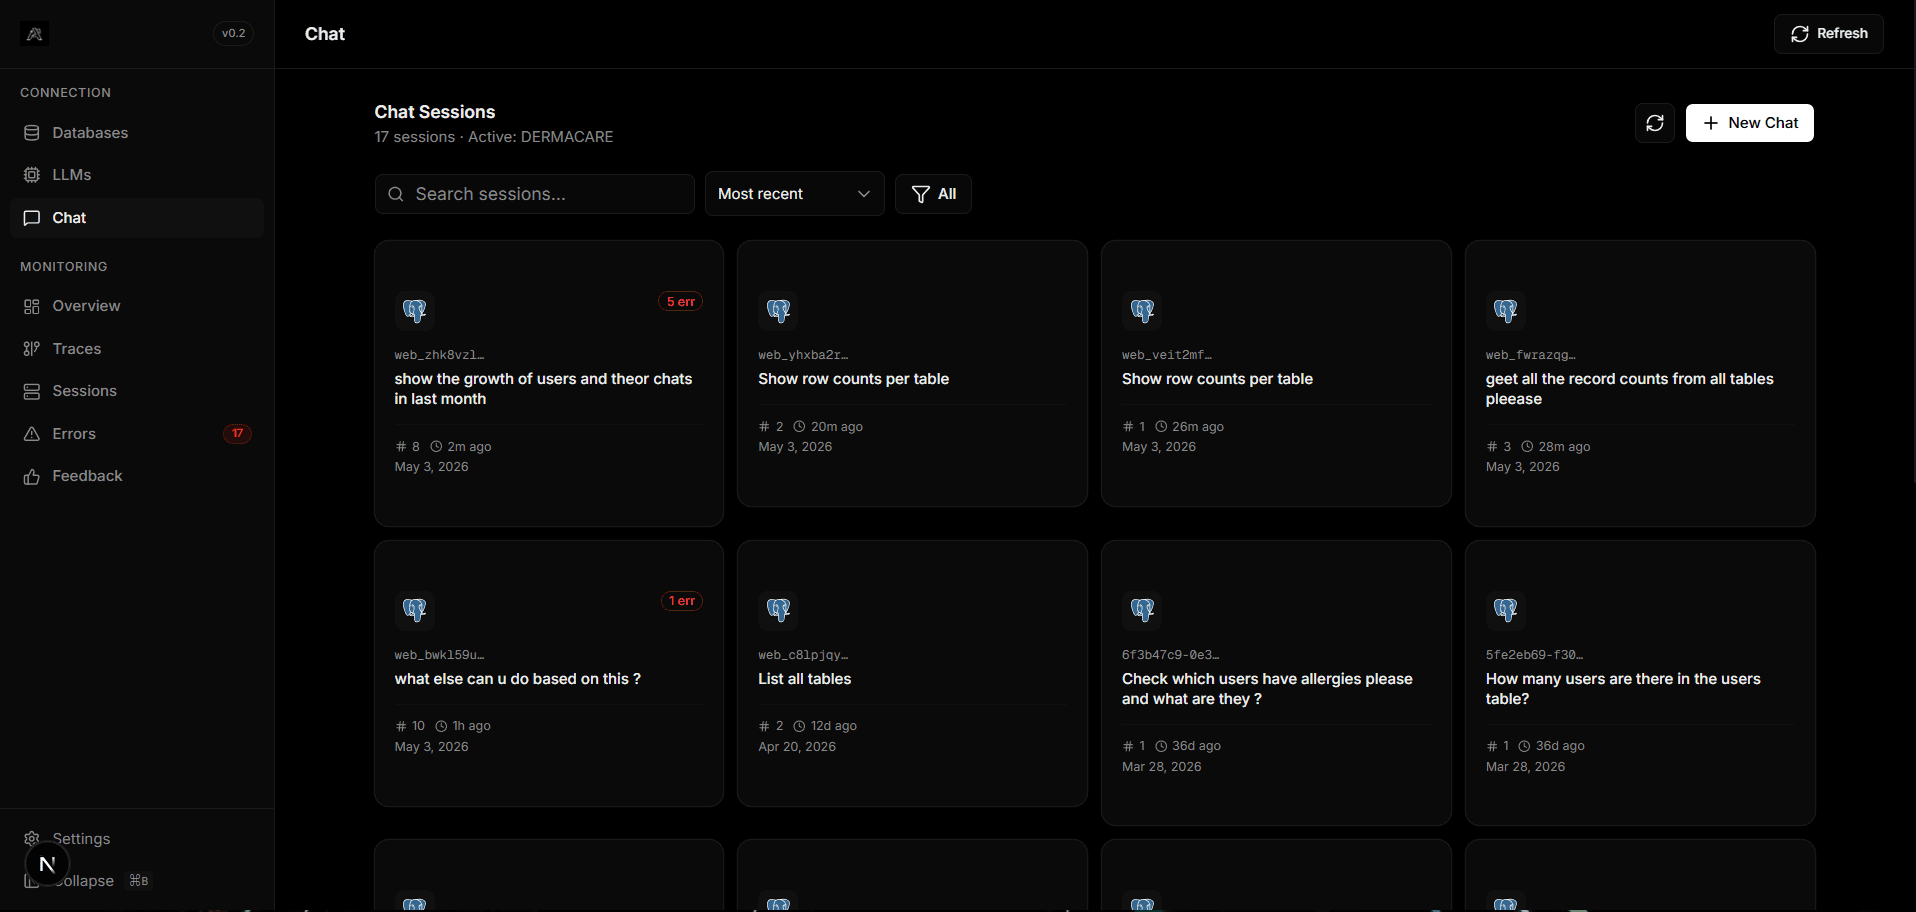Click the v0.2 version badge

tap(234, 34)
